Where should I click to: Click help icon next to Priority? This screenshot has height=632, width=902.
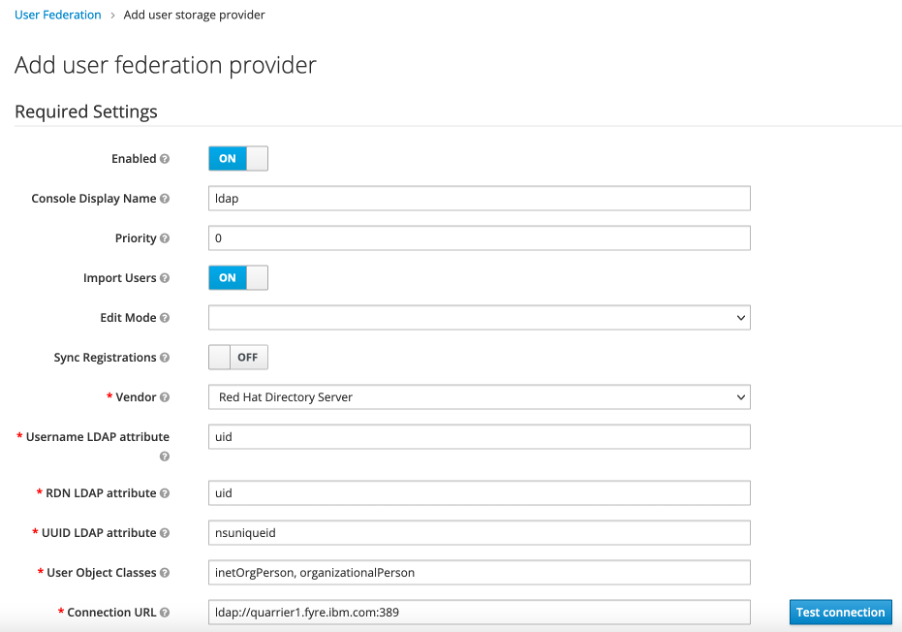tap(165, 238)
